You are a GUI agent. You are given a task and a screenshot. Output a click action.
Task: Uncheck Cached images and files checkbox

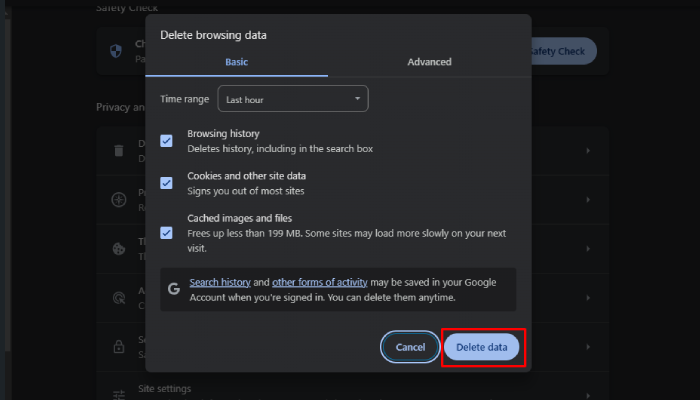pyautogui.click(x=166, y=233)
